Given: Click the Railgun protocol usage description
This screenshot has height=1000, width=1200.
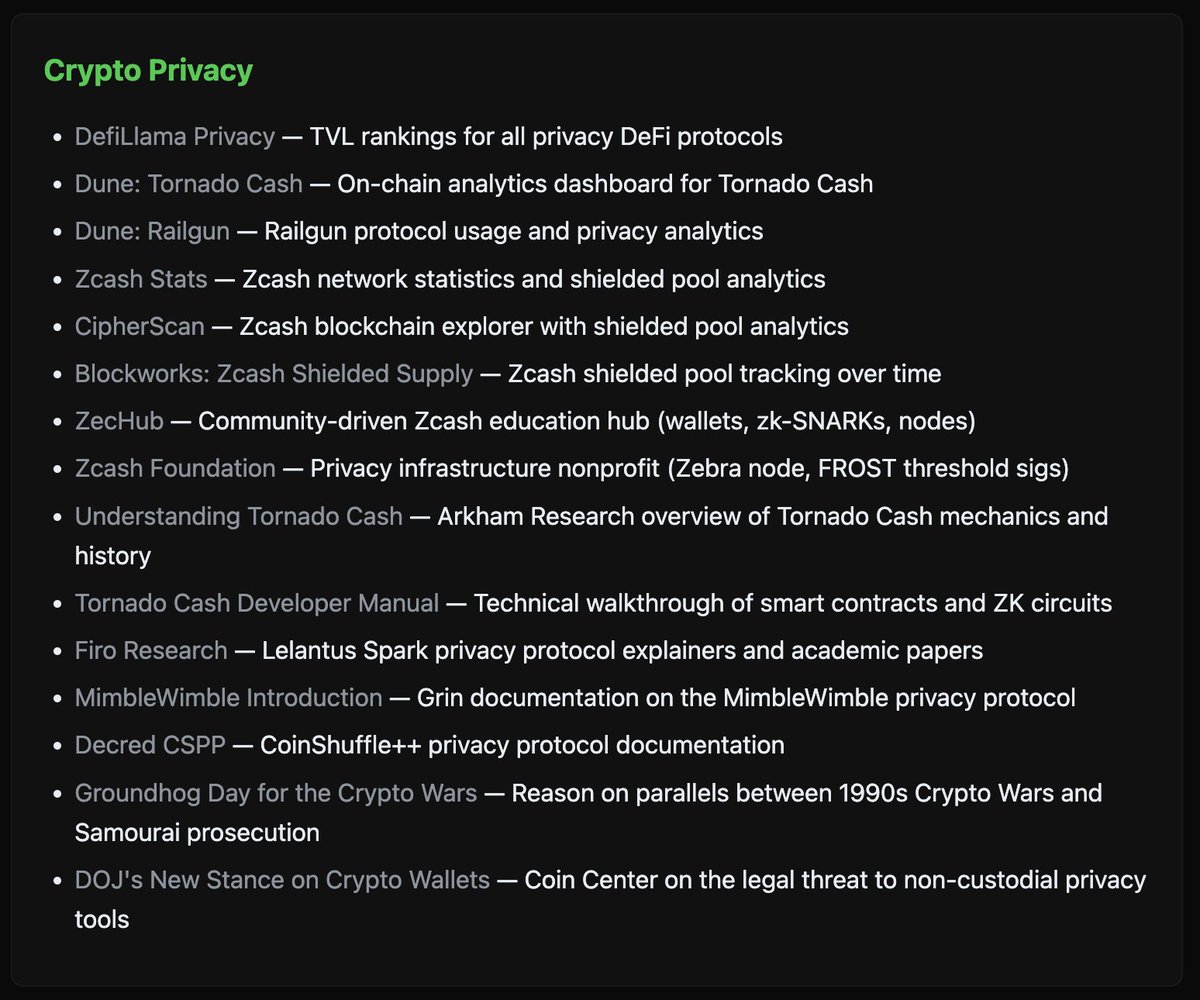Looking at the screenshot, I should (514, 231).
